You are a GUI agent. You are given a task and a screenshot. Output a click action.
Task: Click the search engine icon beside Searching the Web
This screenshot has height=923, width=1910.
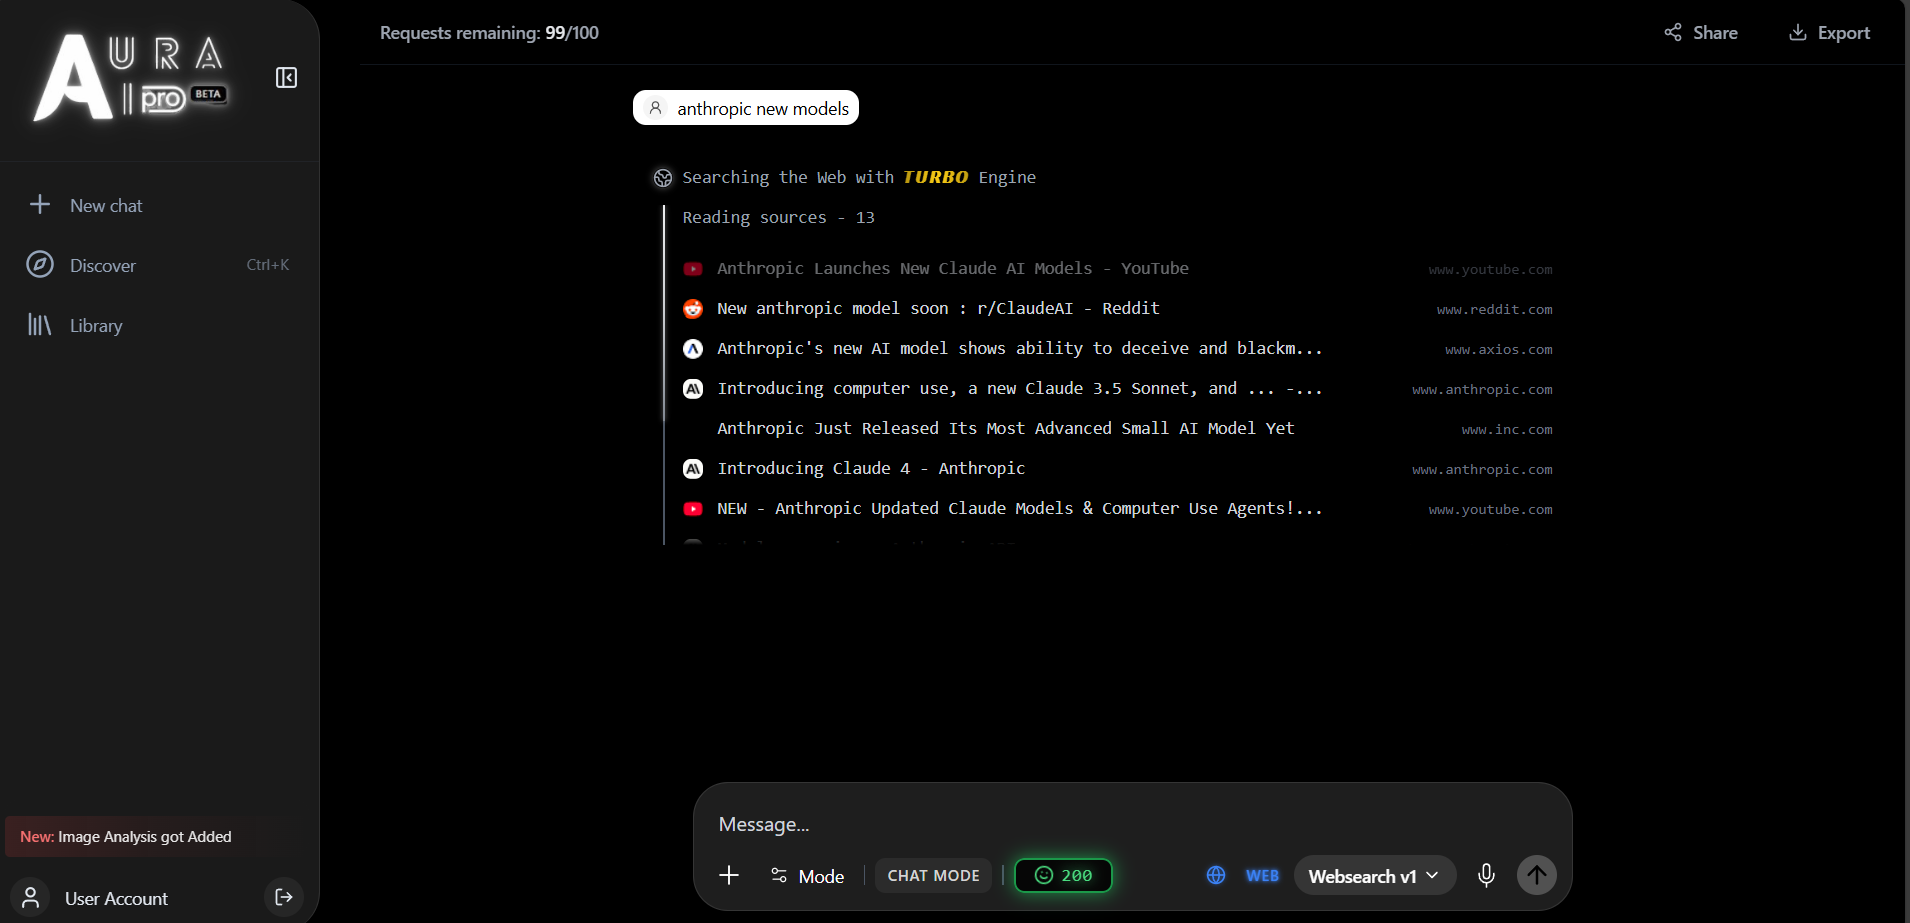tap(663, 178)
